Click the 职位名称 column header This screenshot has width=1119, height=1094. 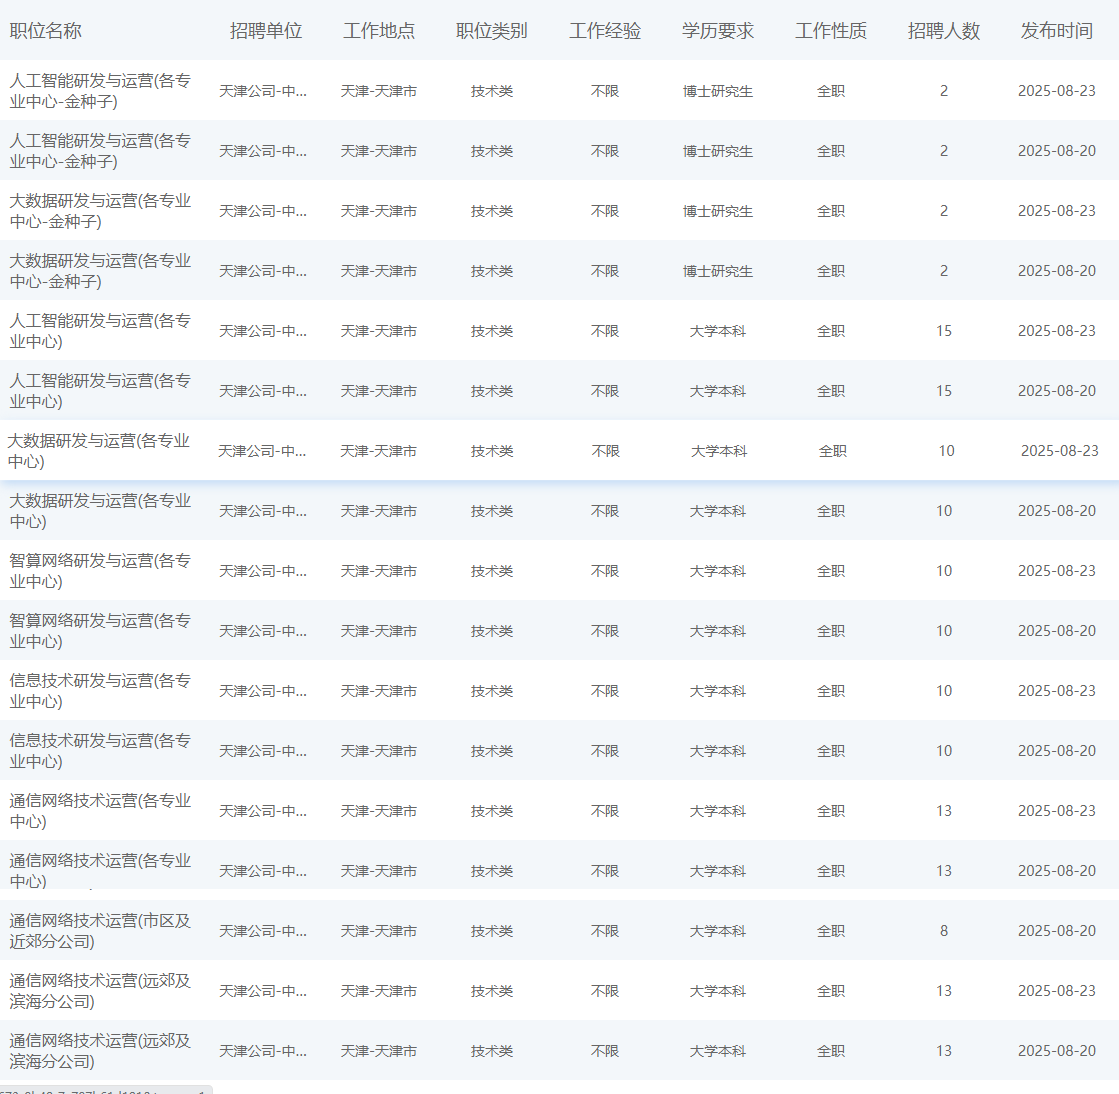coord(46,31)
